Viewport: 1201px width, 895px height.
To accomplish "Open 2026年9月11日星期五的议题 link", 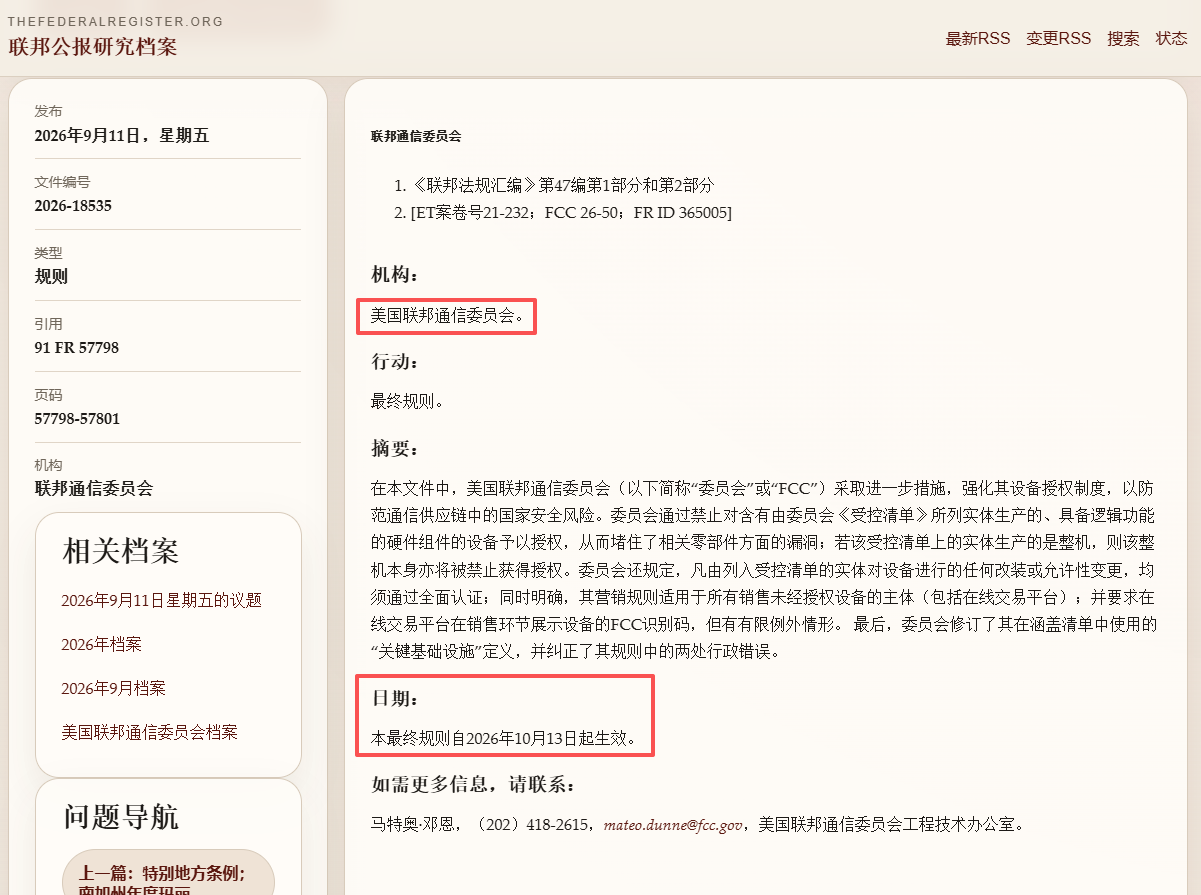I will [x=161, y=600].
